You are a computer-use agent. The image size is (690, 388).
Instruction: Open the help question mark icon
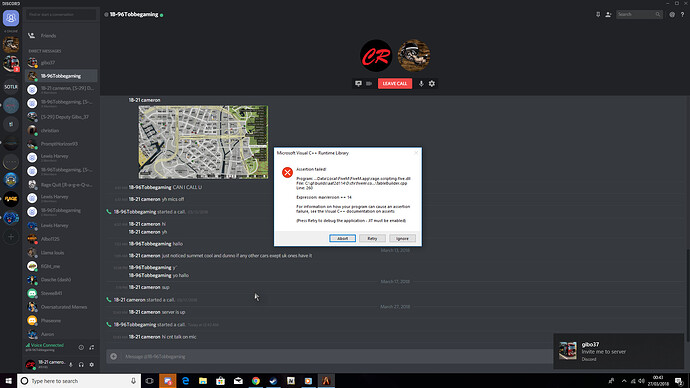coord(683,15)
